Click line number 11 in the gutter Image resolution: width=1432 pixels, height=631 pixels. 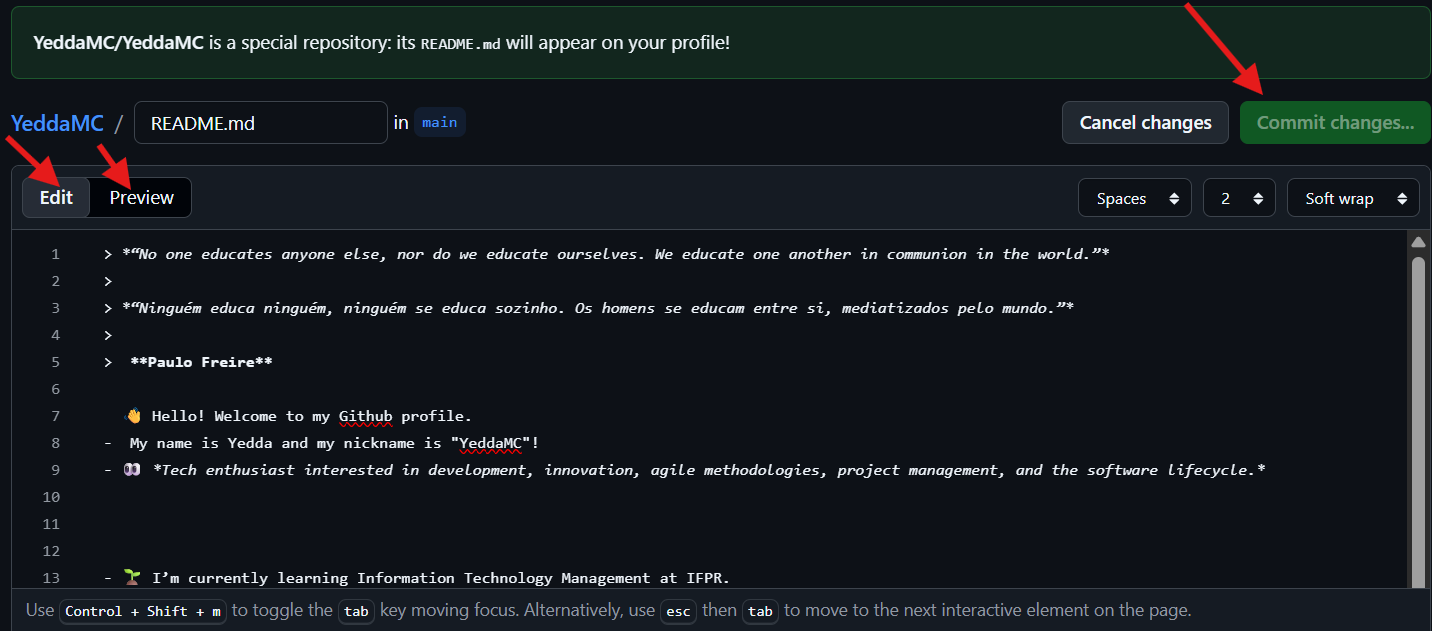click(x=51, y=524)
